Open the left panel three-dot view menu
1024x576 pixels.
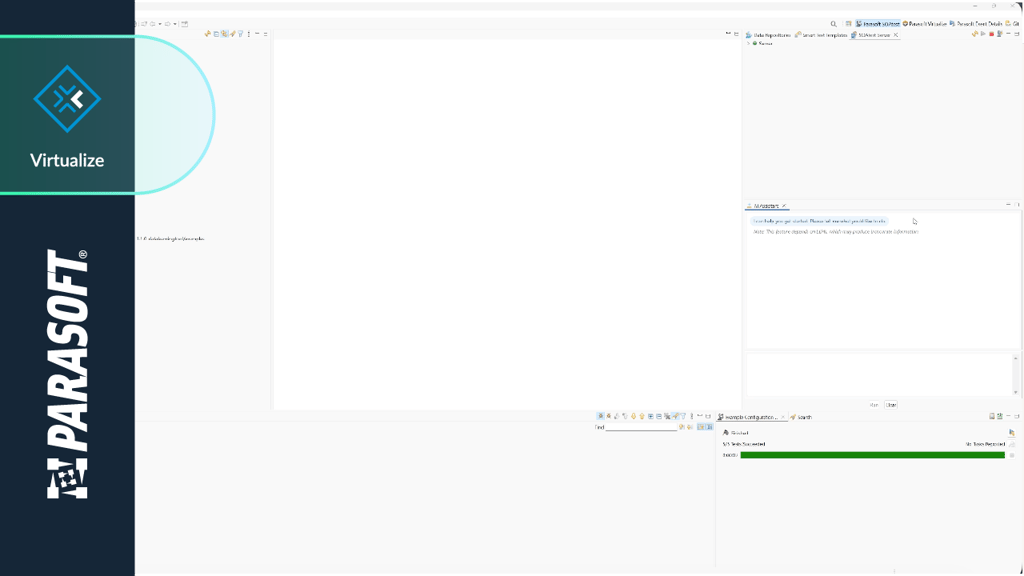249,34
